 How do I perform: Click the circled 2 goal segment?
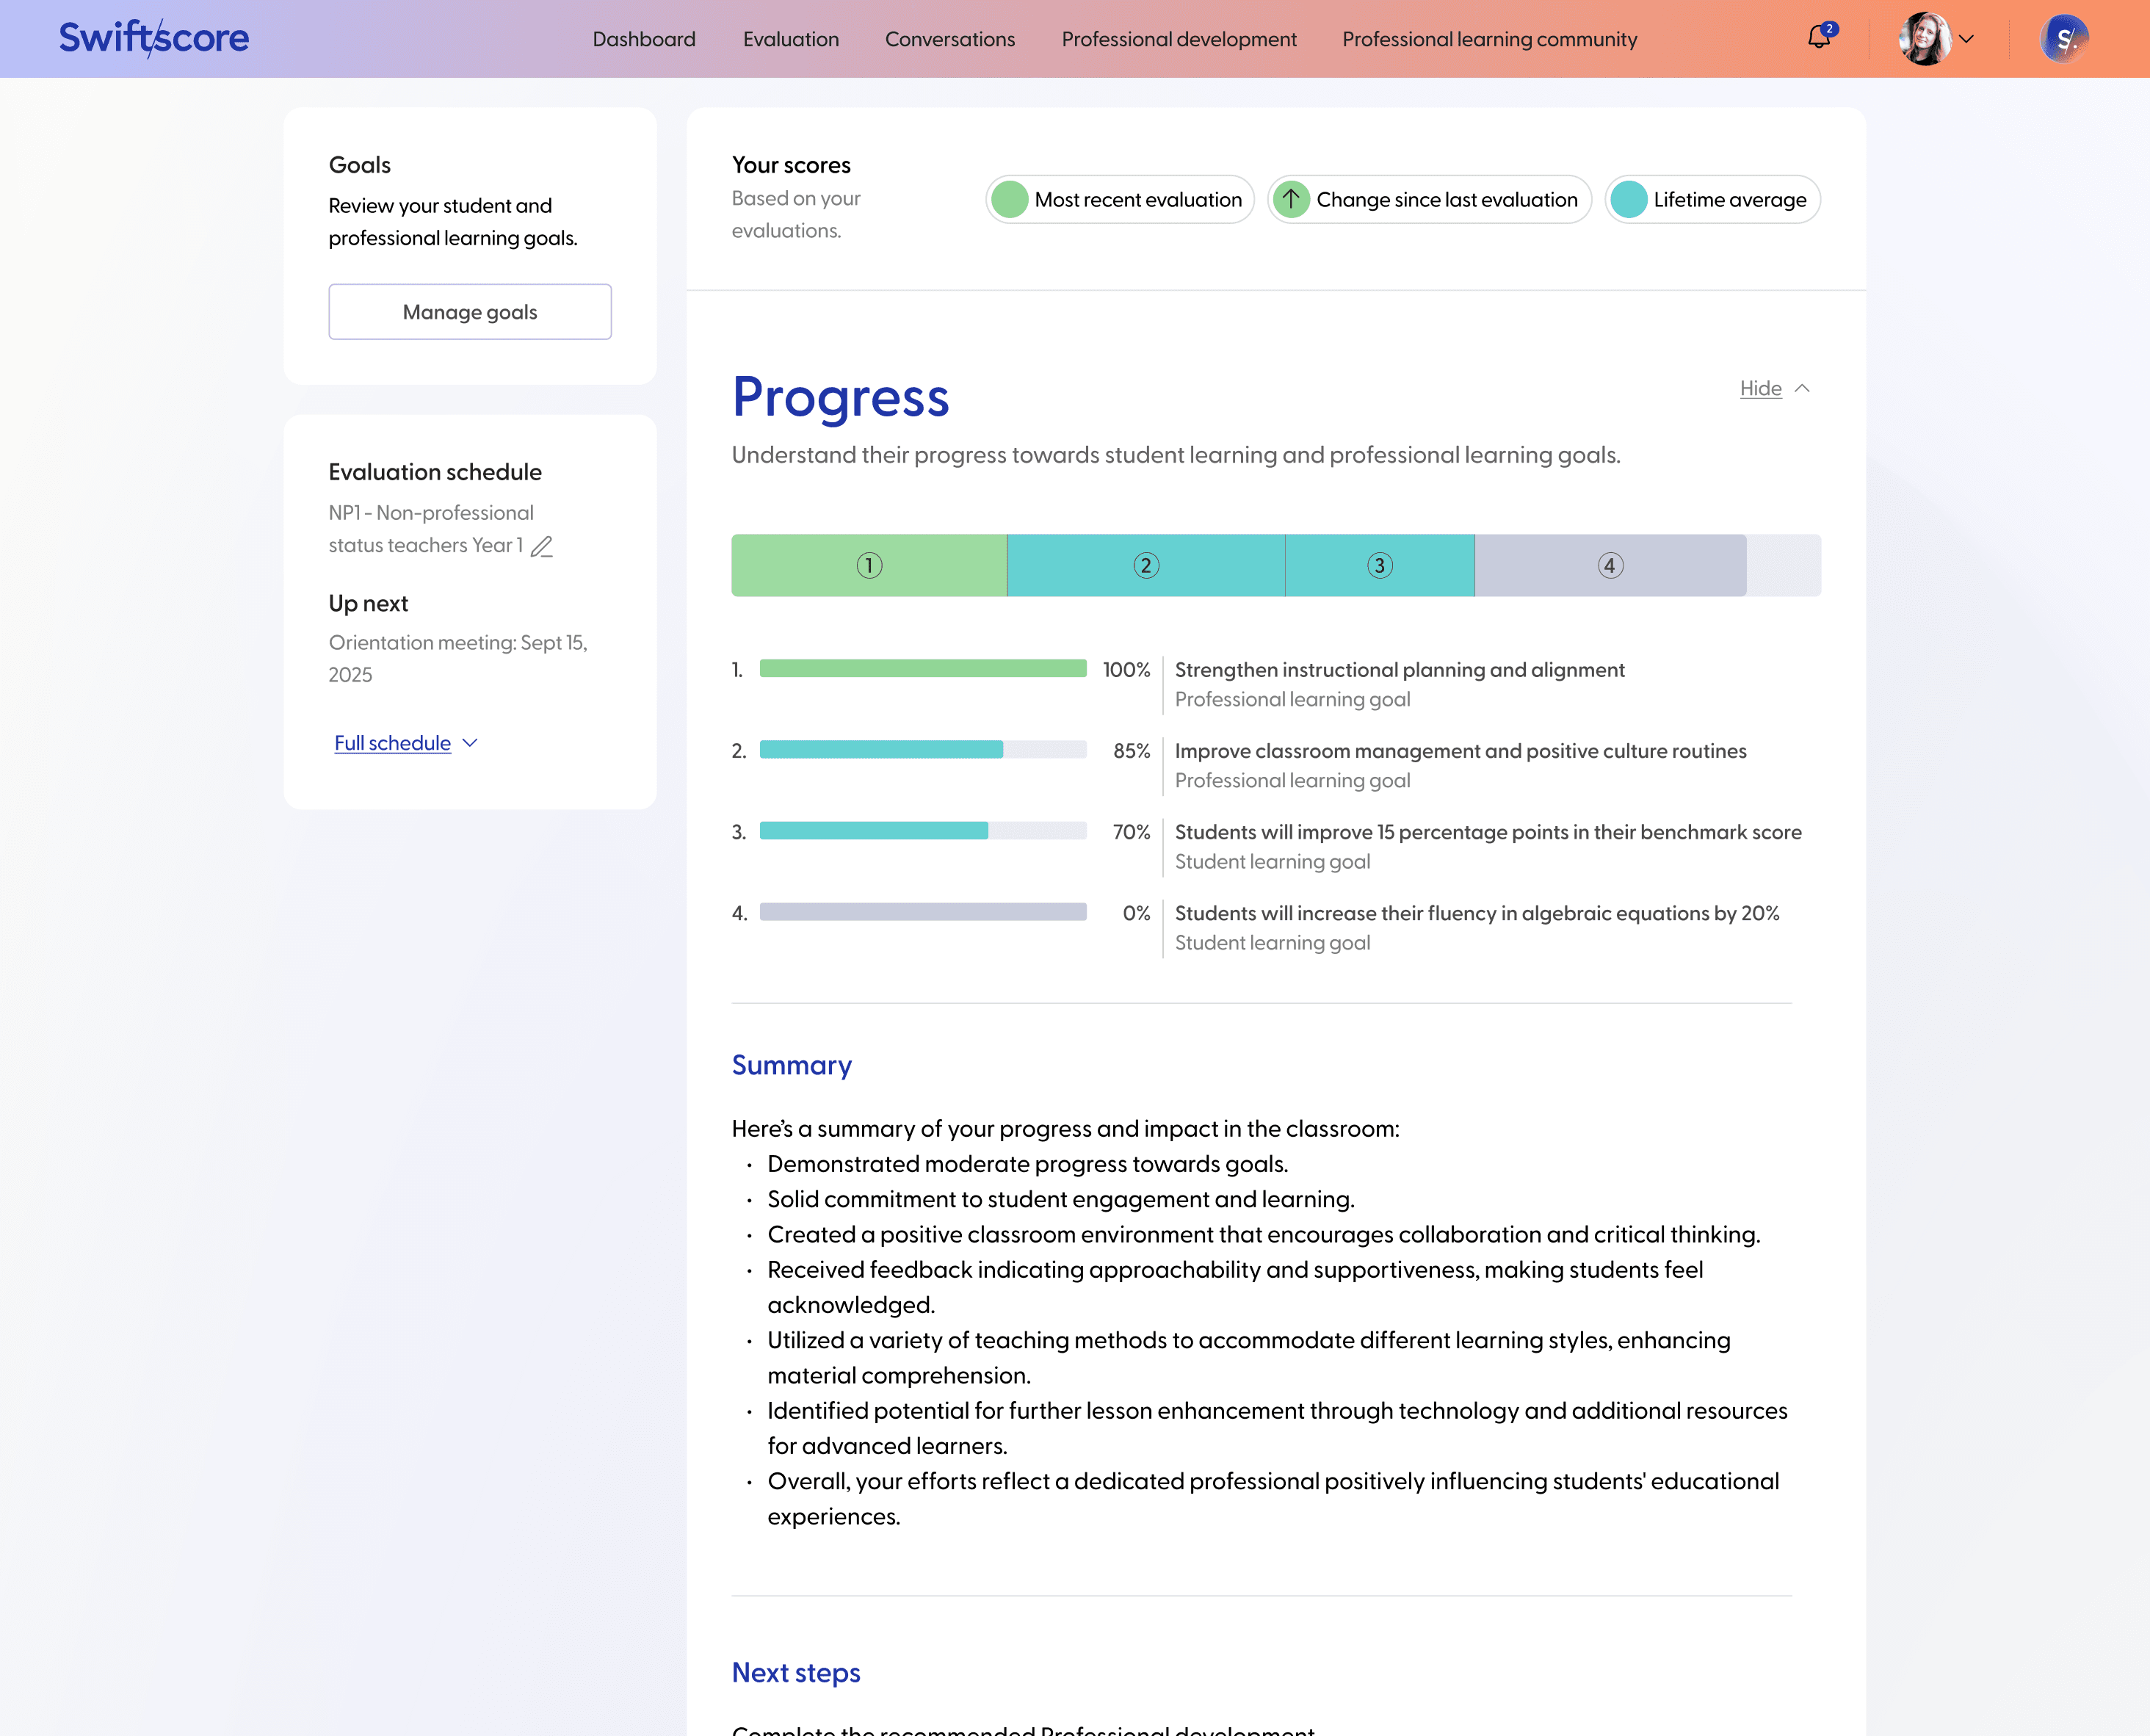pyautogui.click(x=1146, y=566)
